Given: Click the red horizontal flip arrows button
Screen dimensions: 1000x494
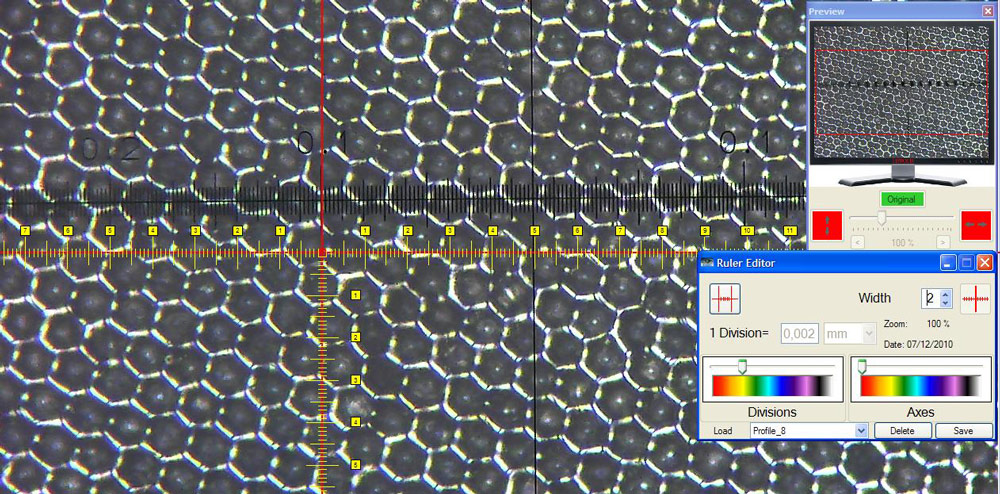Looking at the screenshot, I should 976,225.
